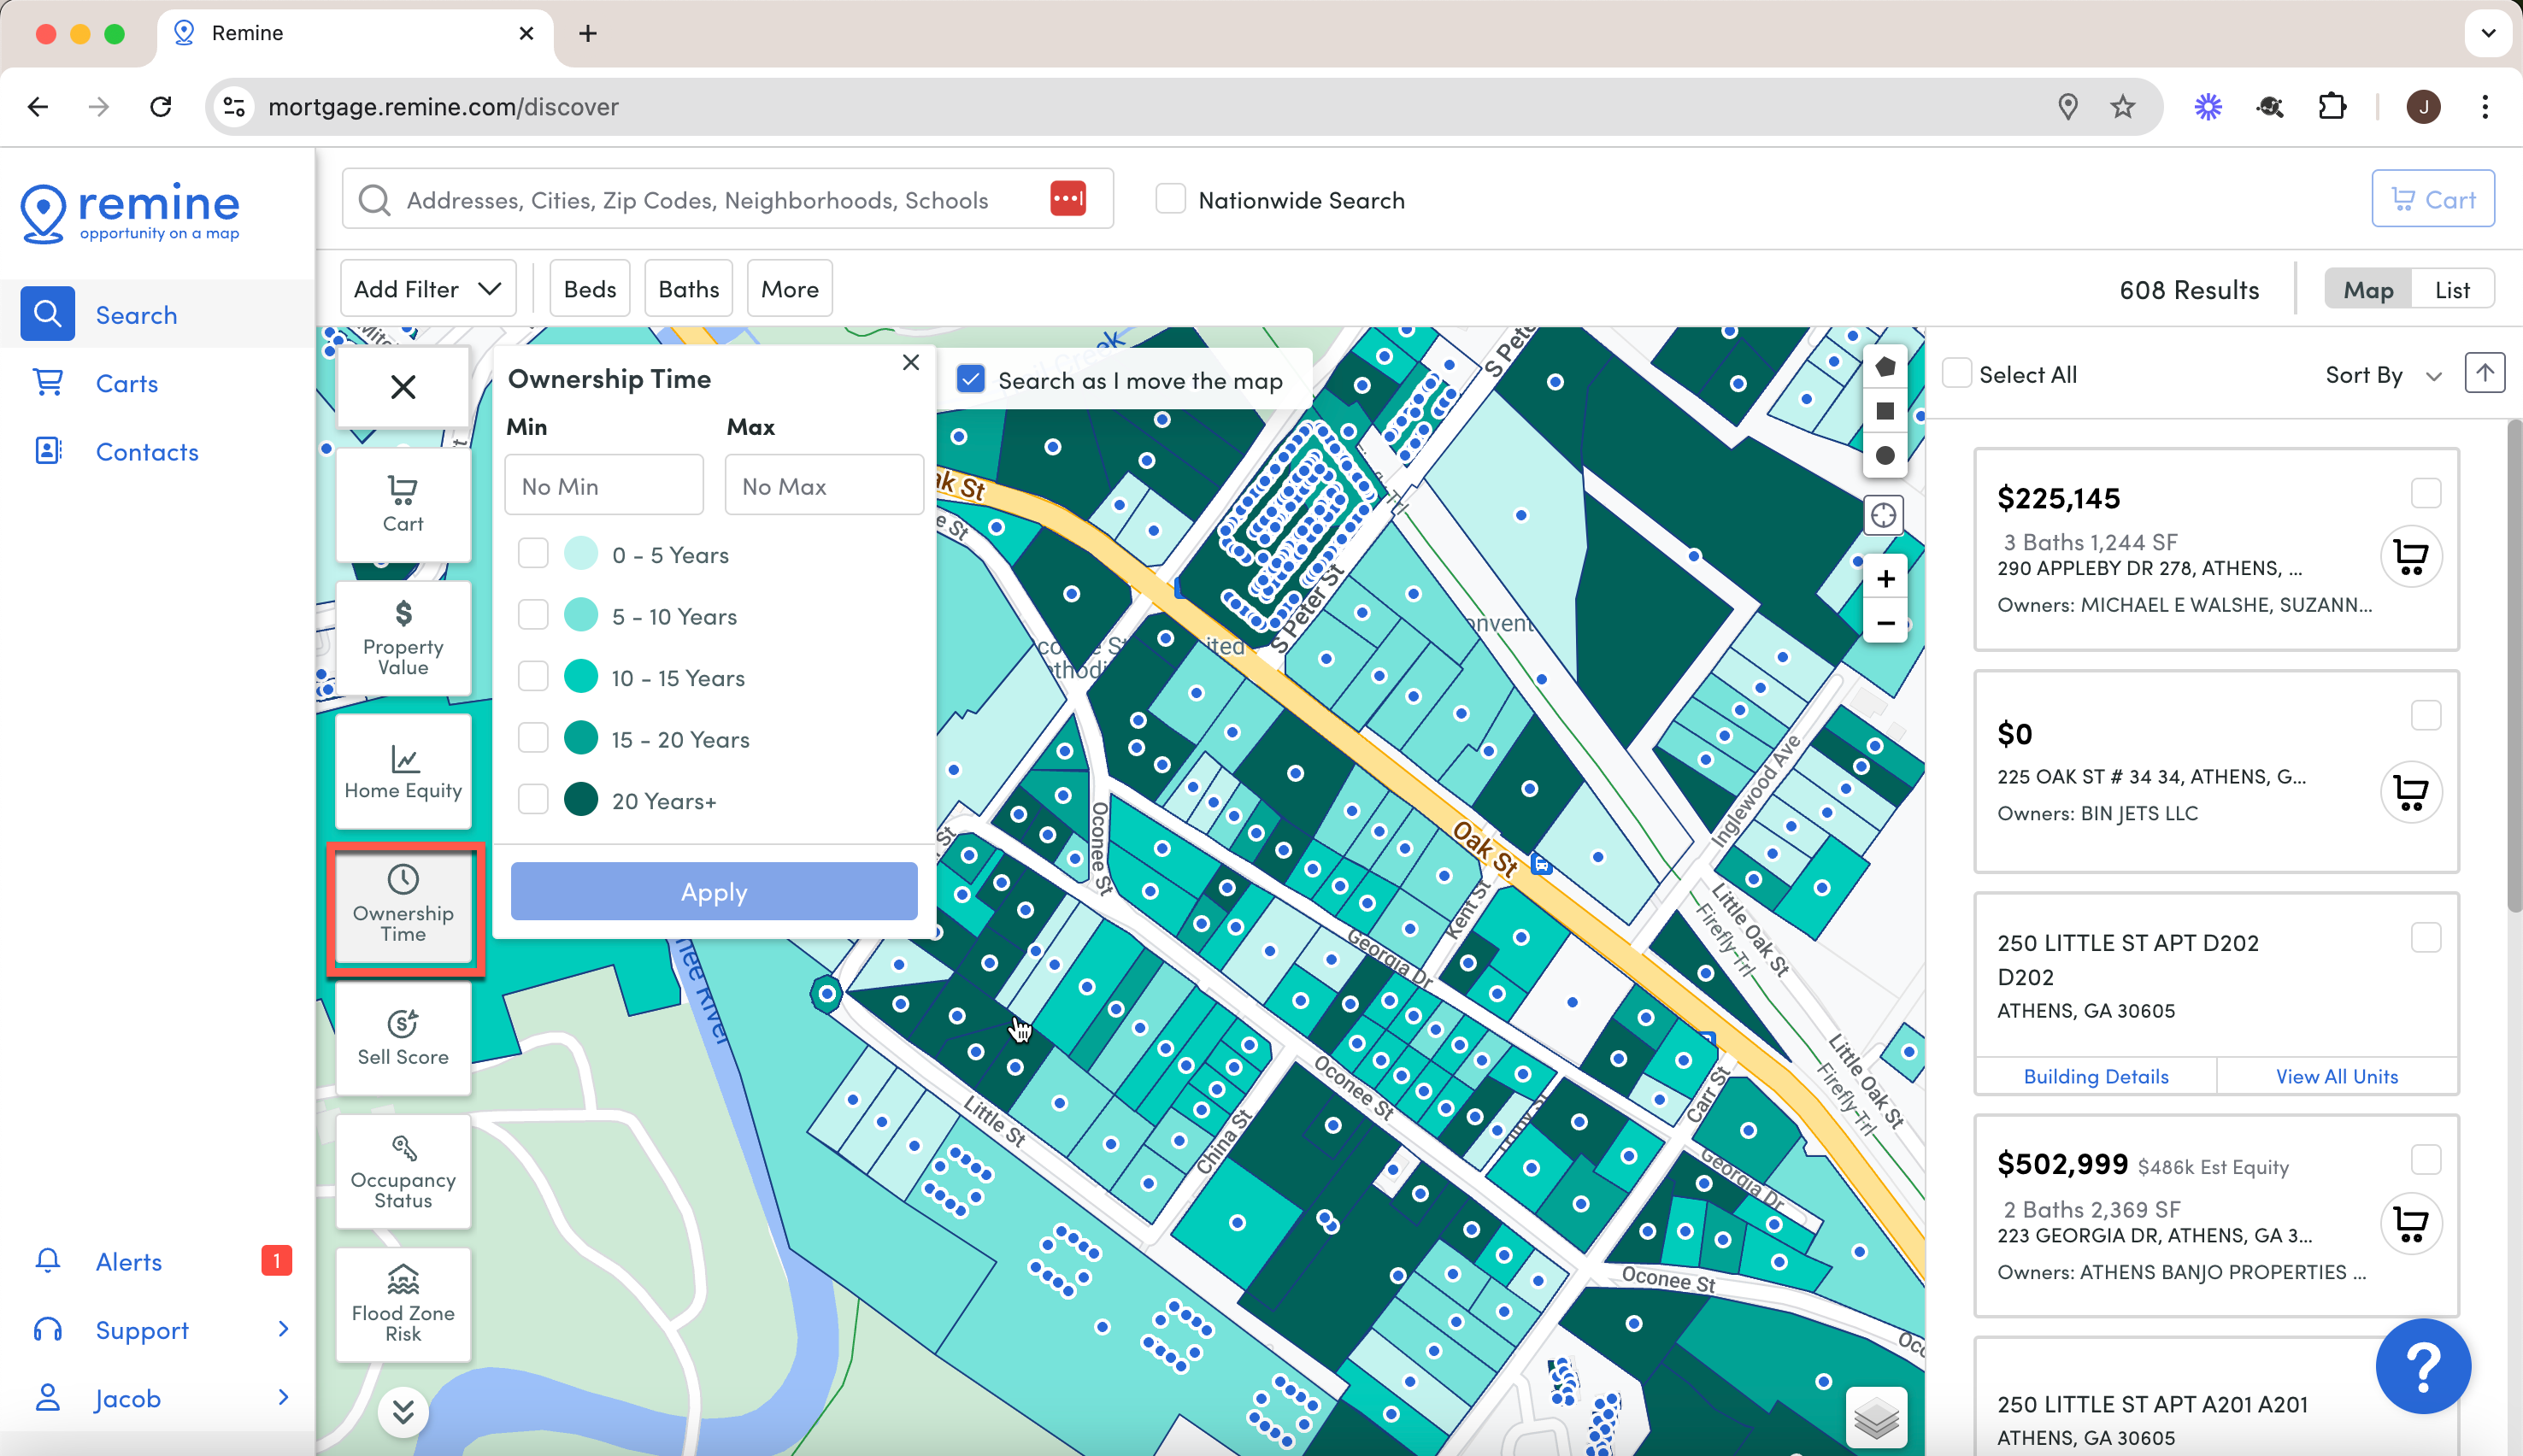Zoom in the map with the plus button
Image resolution: width=2523 pixels, height=1456 pixels.
[1885, 579]
